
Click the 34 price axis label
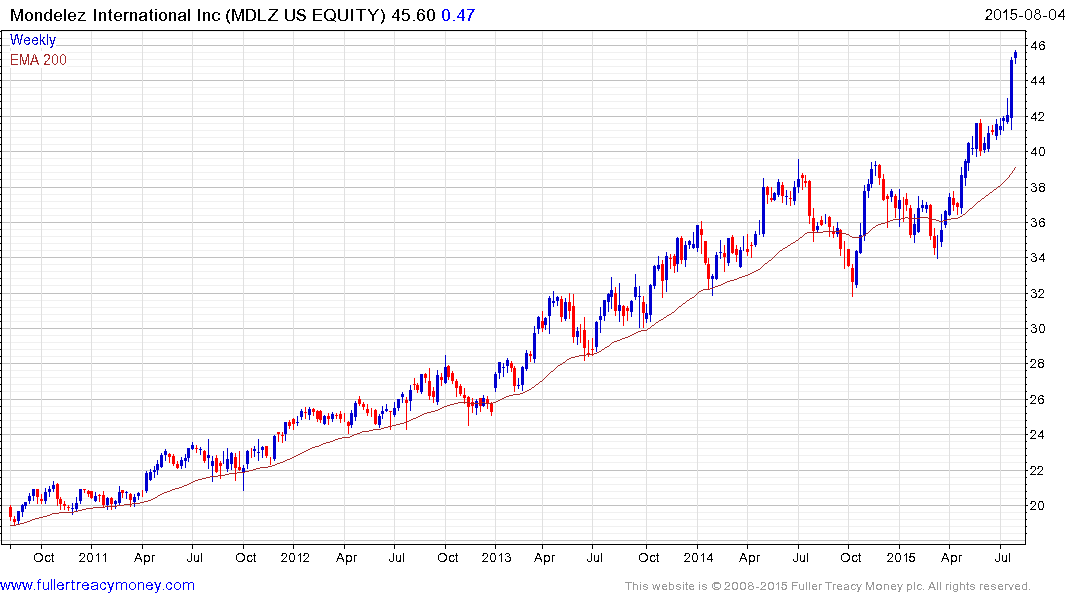point(1038,258)
